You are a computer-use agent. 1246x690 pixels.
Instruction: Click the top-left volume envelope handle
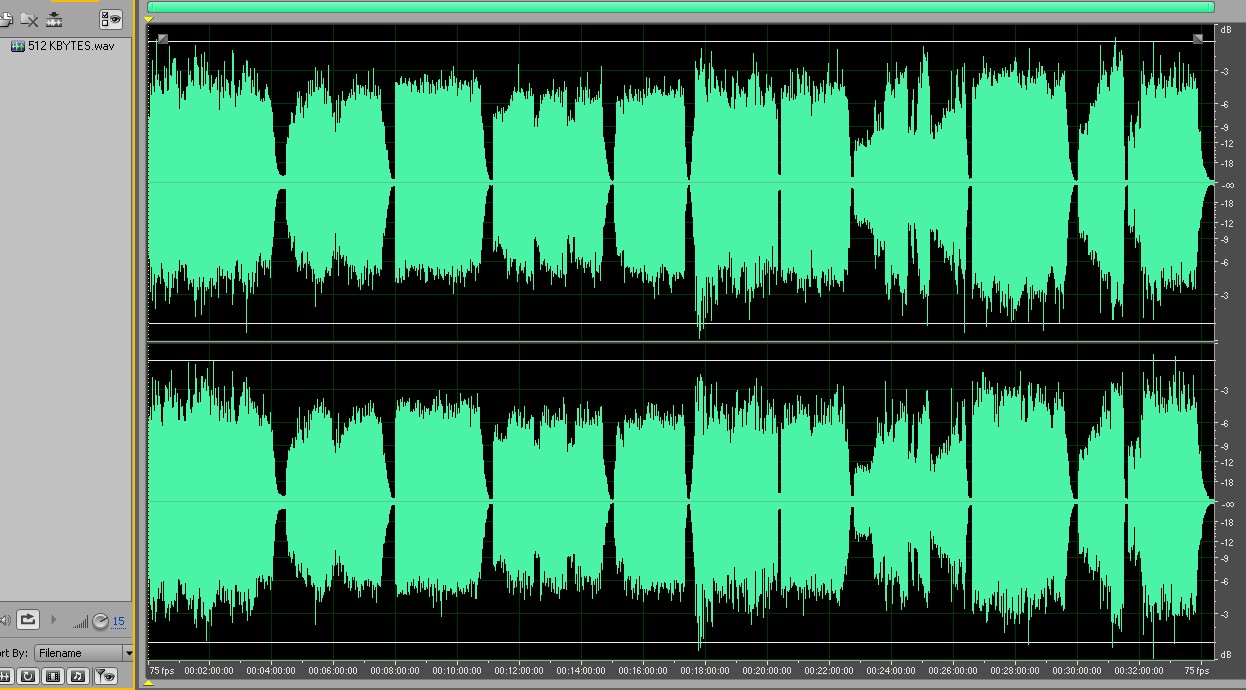pyautogui.click(x=163, y=39)
